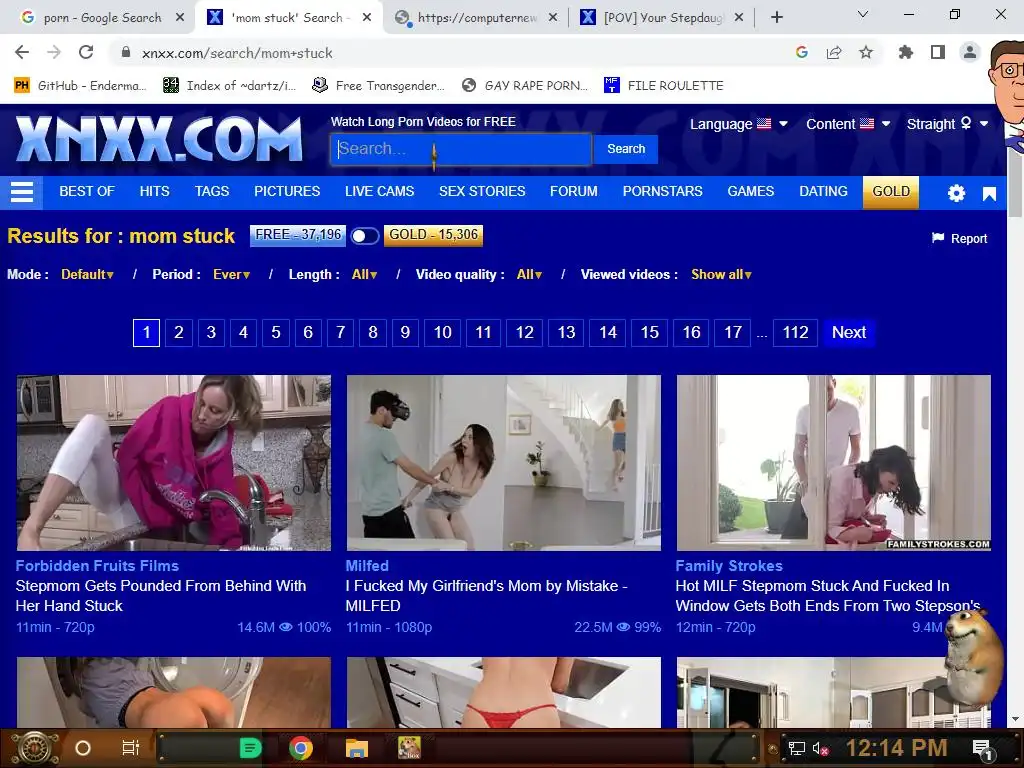Open the FILE ROULETTE bookmark
Image resolution: width=1024 pixels, height=768 pixels.
(x=664, y=86)
